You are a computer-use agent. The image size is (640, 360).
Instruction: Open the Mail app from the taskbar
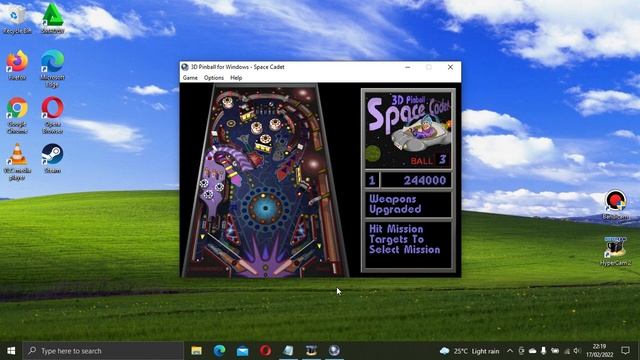point(242,351)
